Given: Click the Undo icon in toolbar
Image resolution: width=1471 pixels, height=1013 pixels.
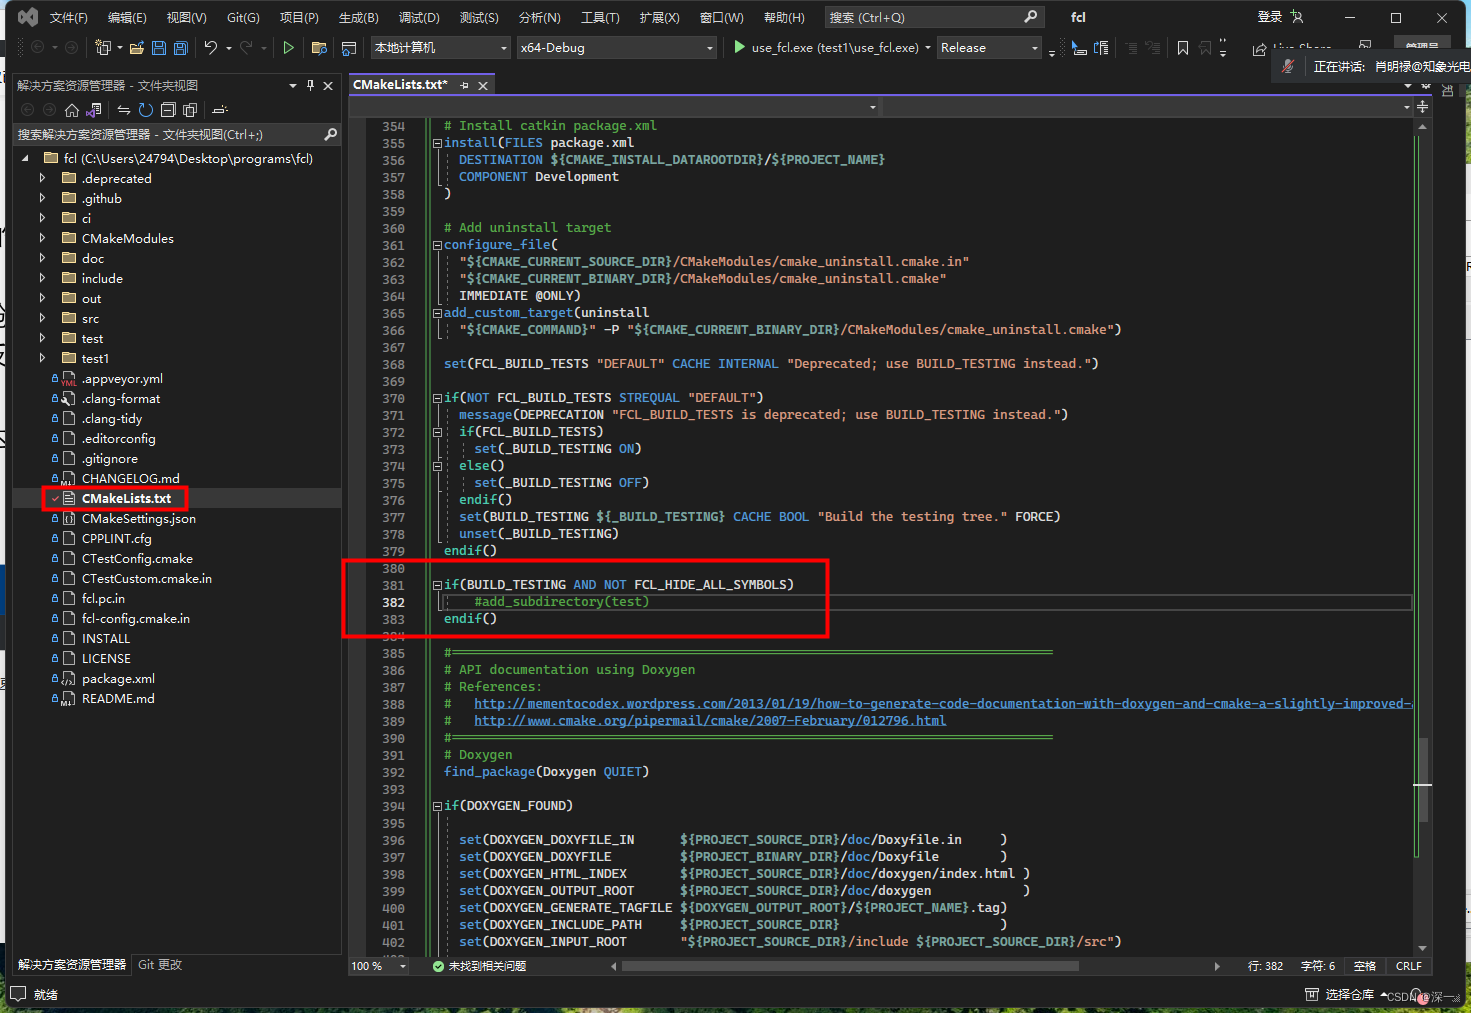Looking at the screenshot, I should click(211, 47).
